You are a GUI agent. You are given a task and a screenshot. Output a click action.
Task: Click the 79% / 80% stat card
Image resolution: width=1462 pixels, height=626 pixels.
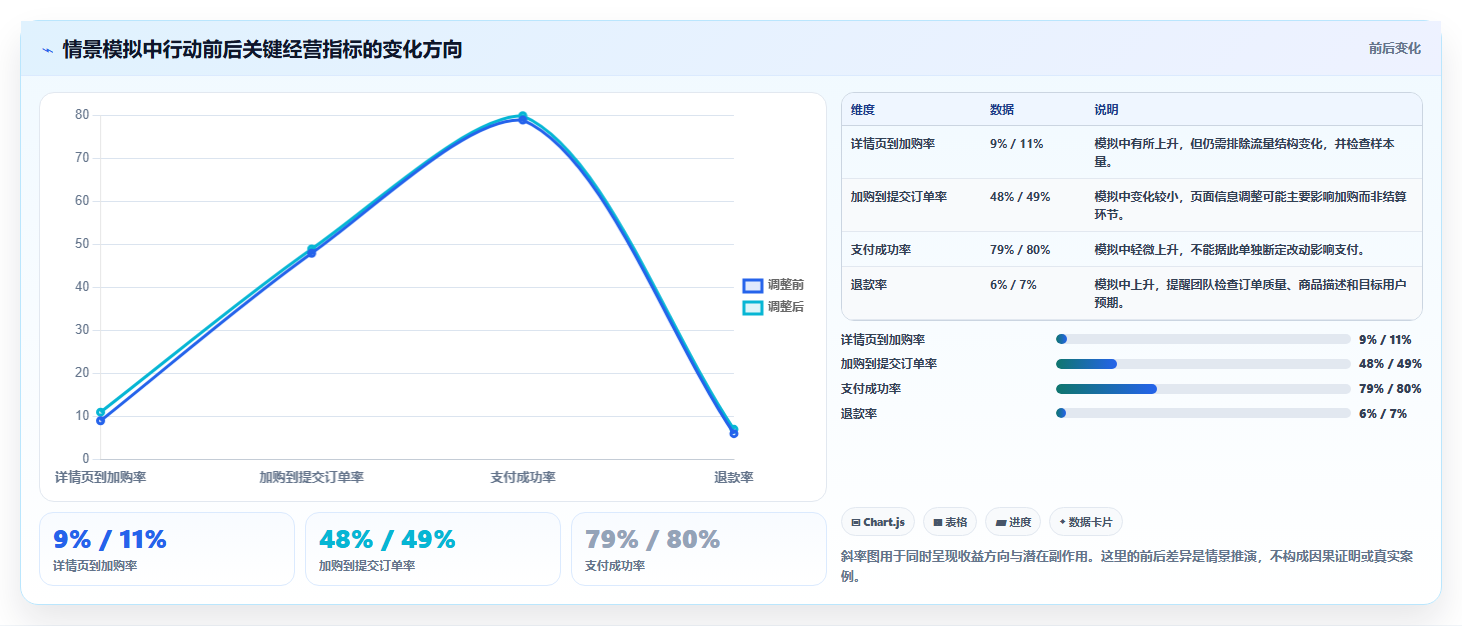pyautogui.click(x=699, y=549)
